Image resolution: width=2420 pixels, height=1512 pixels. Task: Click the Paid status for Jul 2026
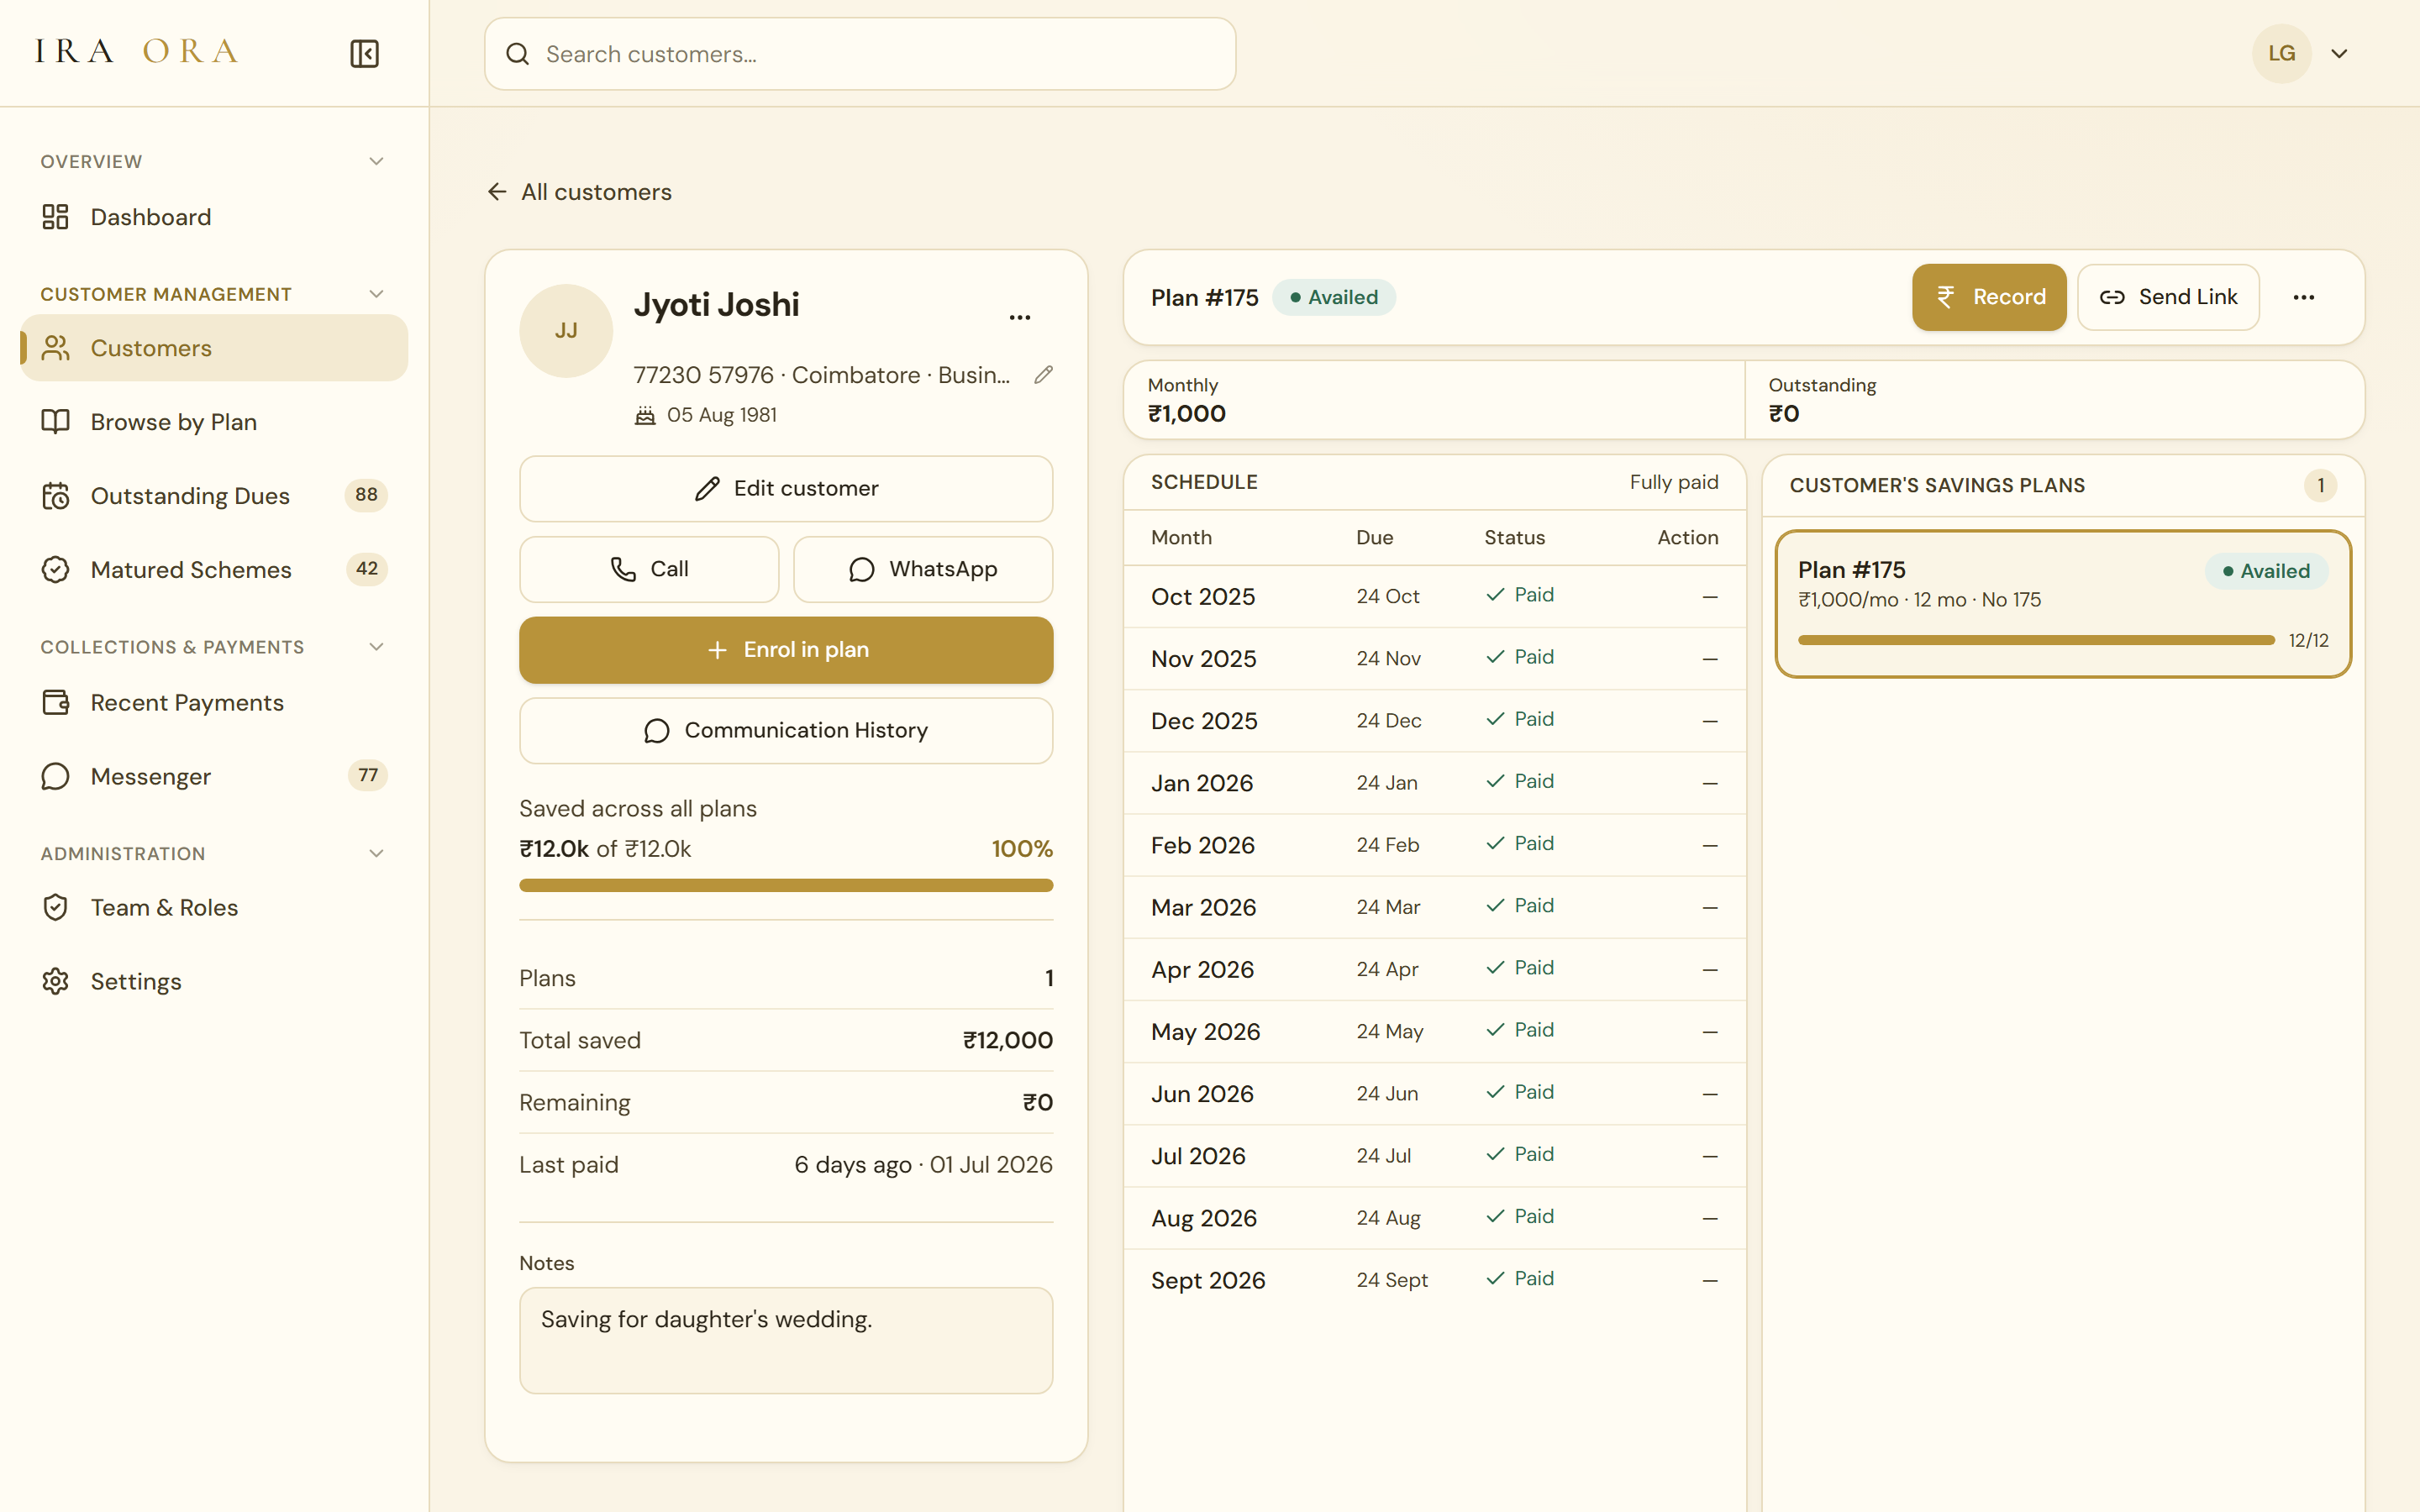[x=1520, y=1154]
